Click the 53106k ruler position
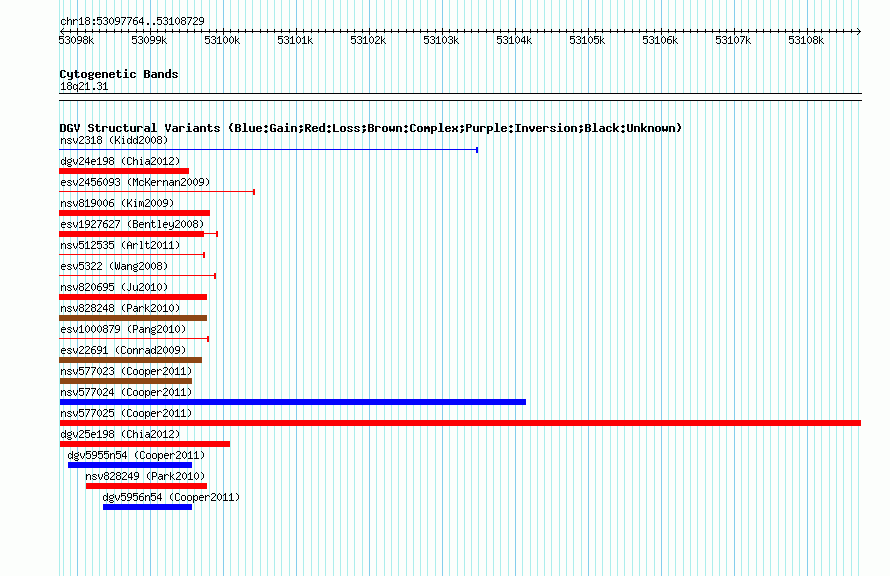 pyautogui.click(x=660, y=40)
